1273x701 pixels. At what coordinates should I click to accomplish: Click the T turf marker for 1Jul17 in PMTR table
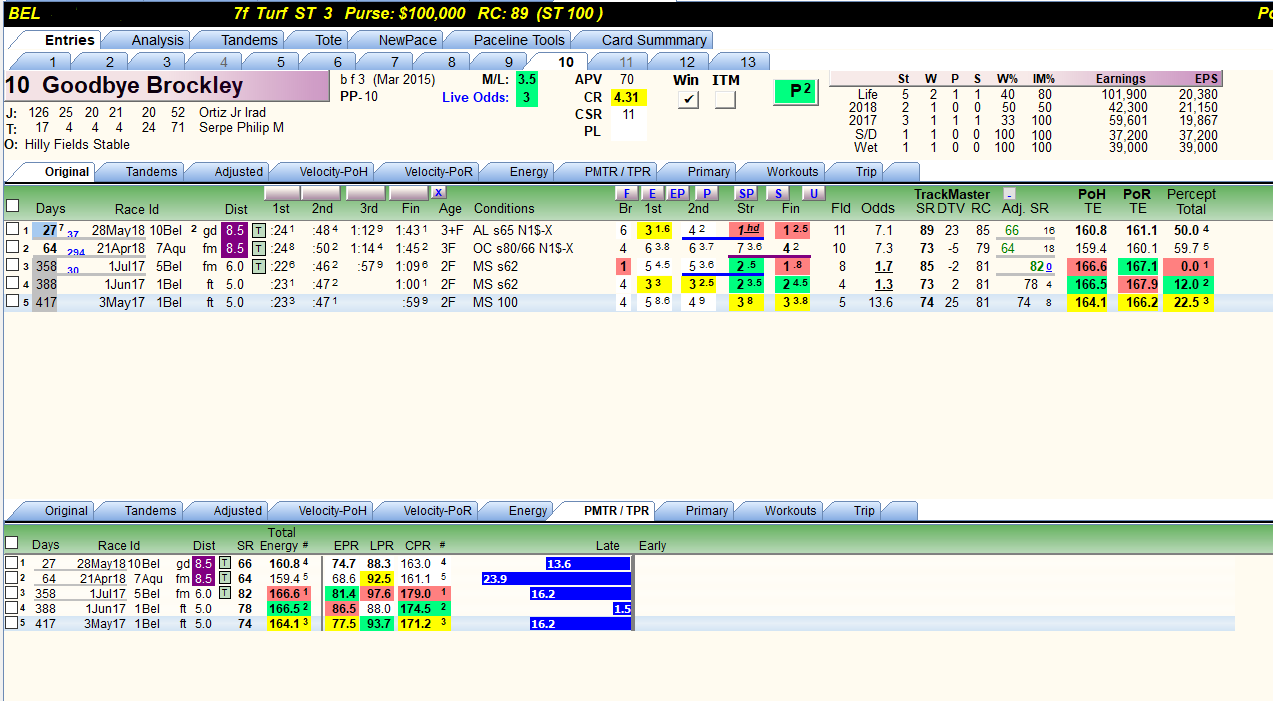click(x=225, y=593)
